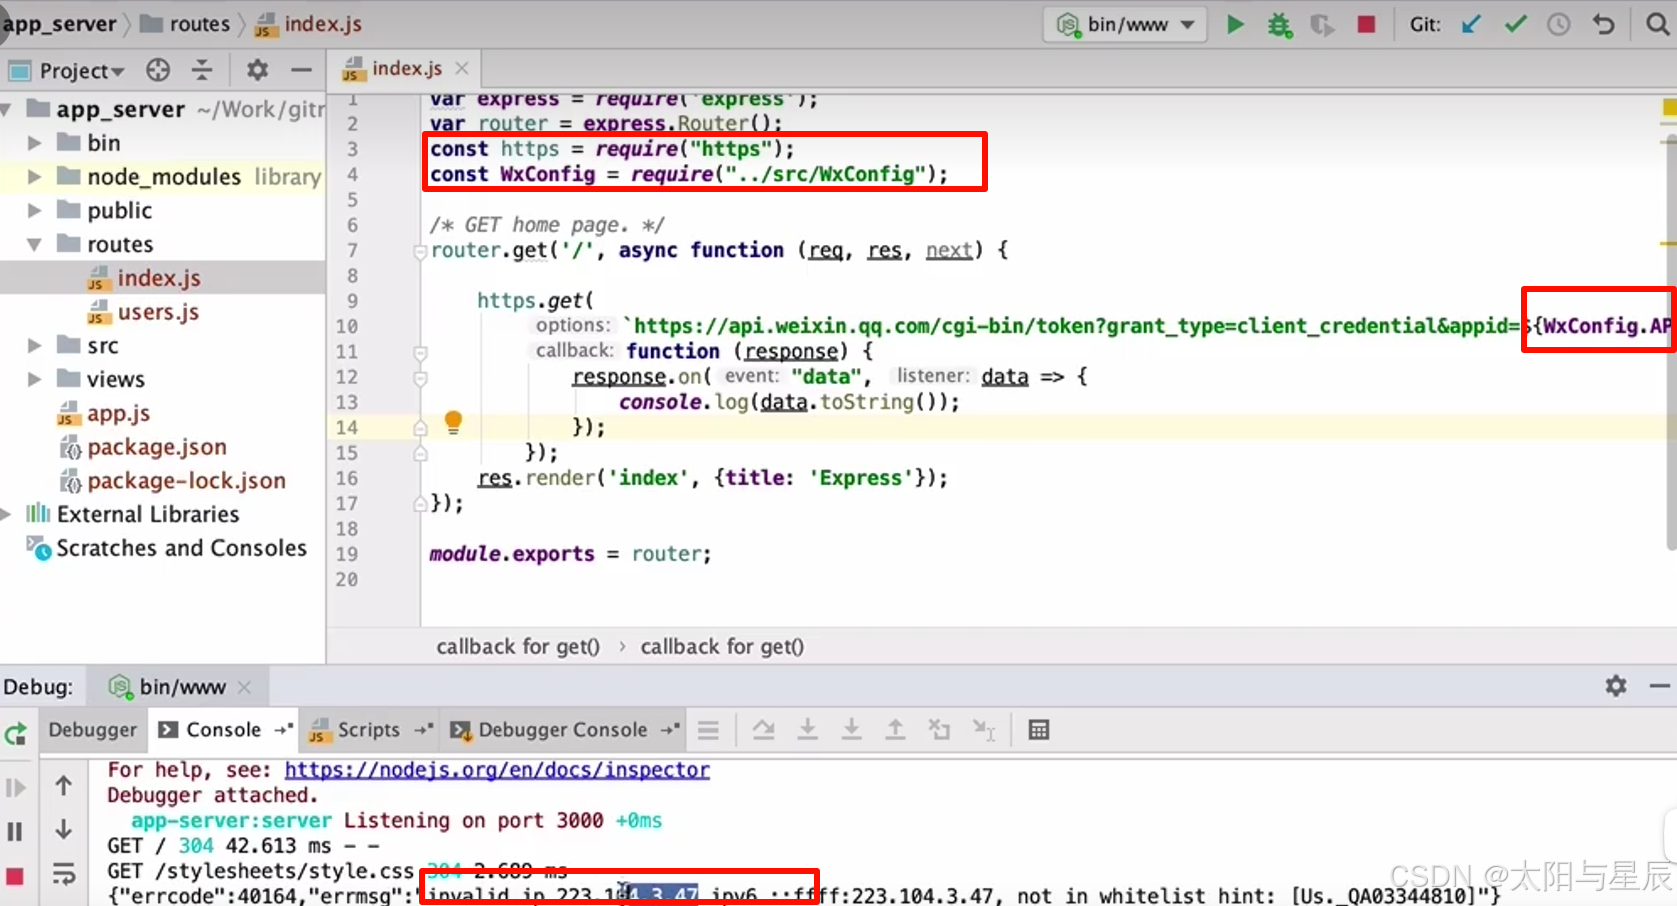Viewport: 1677px width, 906px height.
Task: Switch to the Scripts tab
Action: pyautogui.click(x=368, y=730)
